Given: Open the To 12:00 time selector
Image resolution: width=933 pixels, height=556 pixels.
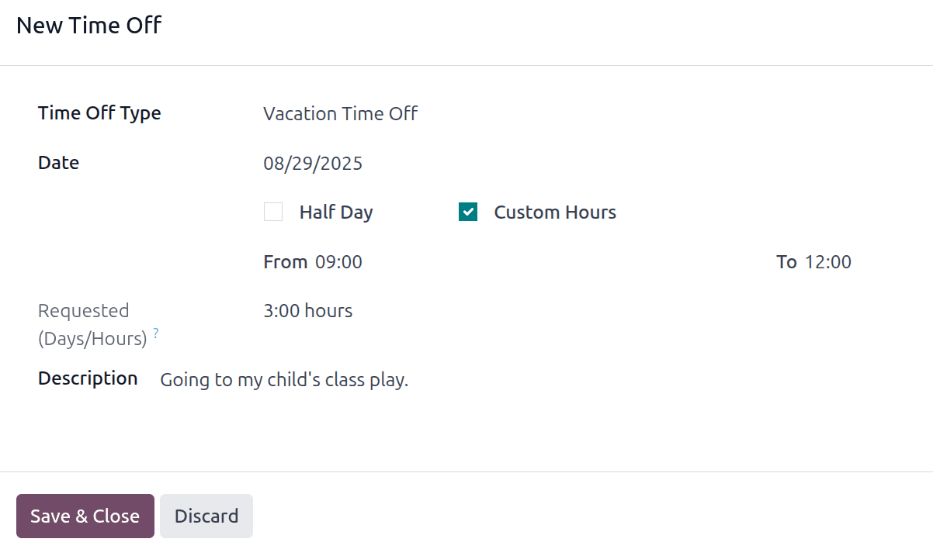Looking at the screenshot, I should tap(828, 262).
